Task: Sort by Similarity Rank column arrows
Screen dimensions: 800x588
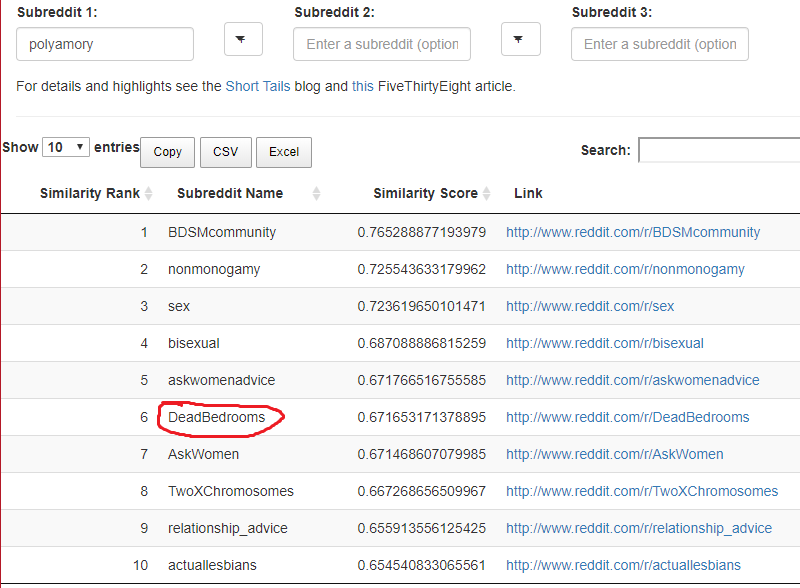Action: tap(148, 193)
